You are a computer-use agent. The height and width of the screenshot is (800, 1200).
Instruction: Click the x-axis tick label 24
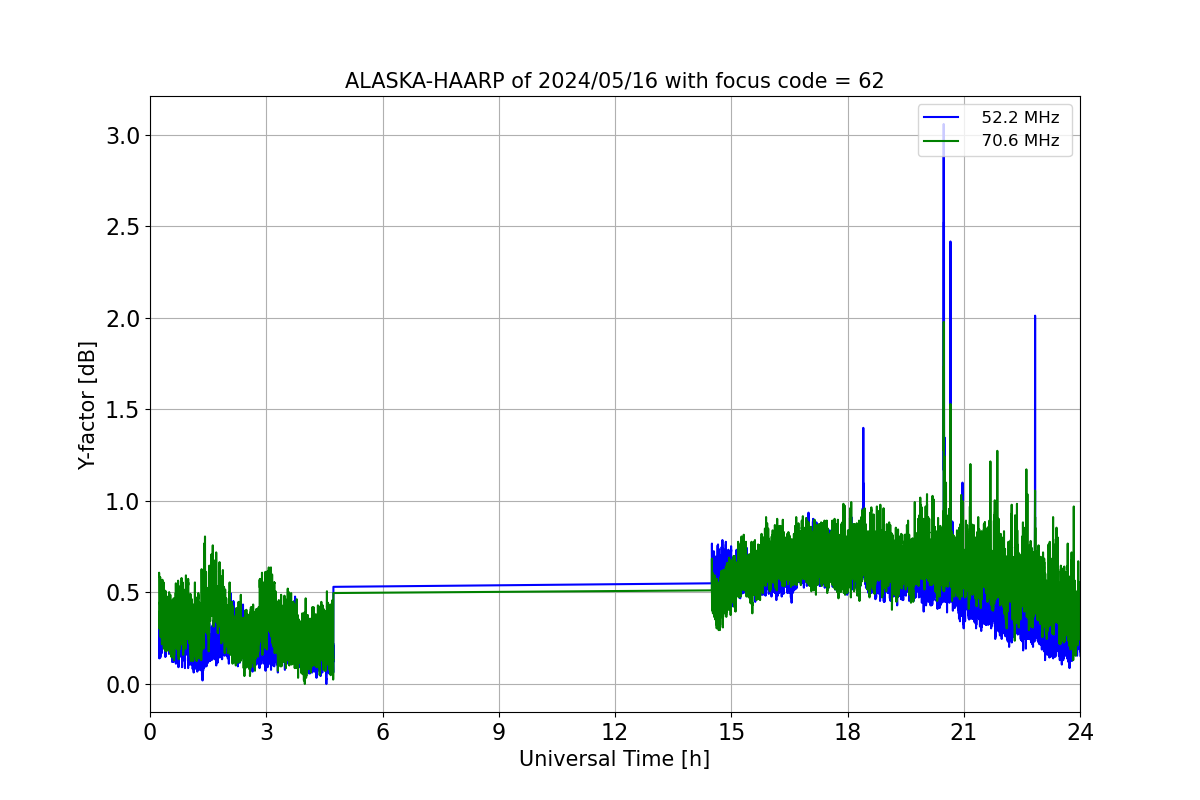(x=1080, y=732)
